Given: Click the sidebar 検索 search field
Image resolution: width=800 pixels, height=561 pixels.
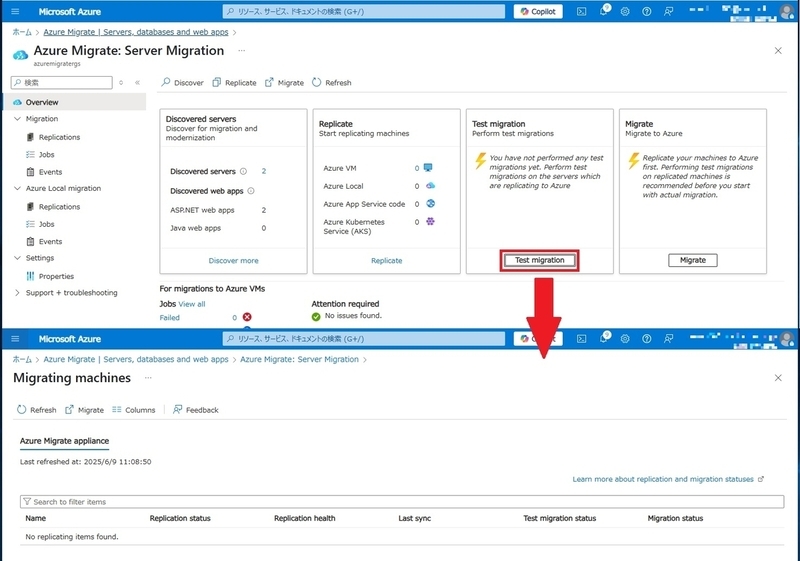Looking at the screenshot, I should coord(62,83).
